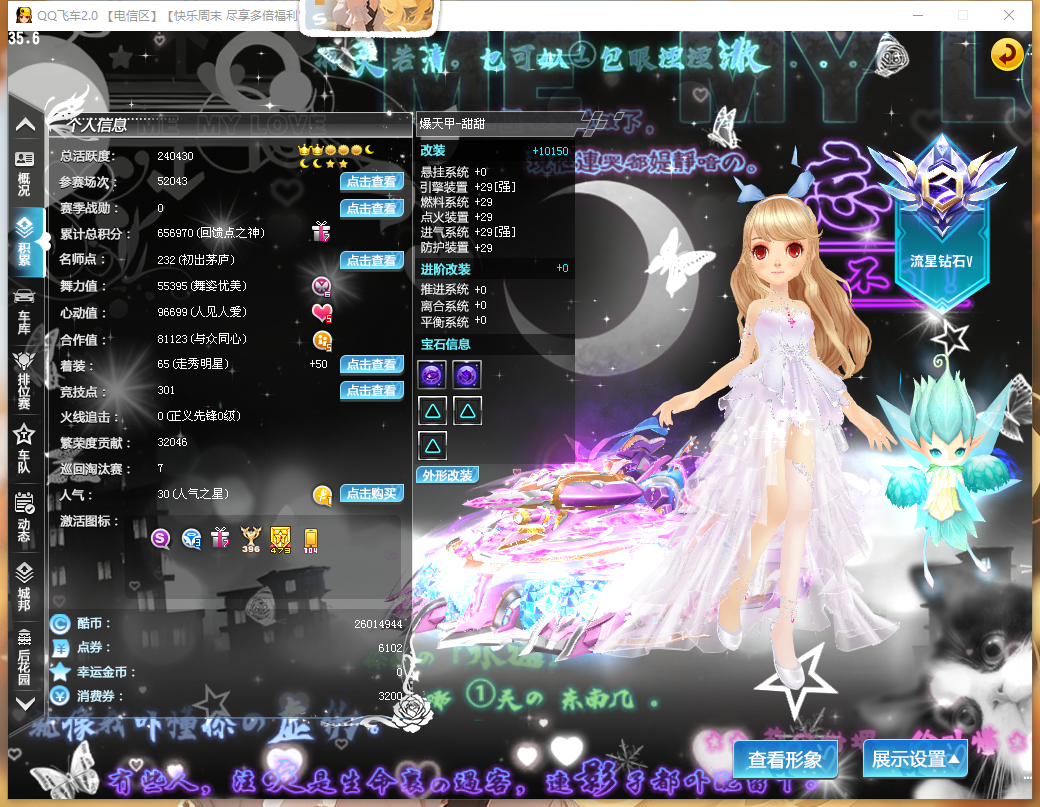Click the 舞力值 dance badge icon
1040x807 pixels.
tap(322, 286)
